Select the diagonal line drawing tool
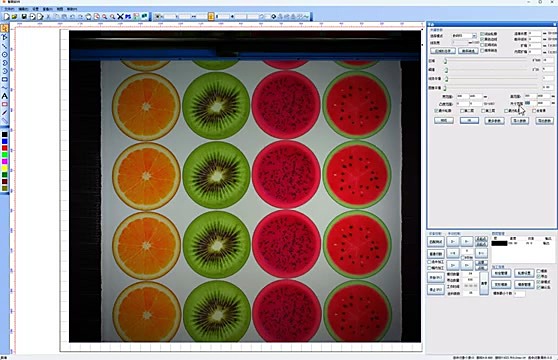Viewport: 558px width, 360px height. [x=4, y=46]
